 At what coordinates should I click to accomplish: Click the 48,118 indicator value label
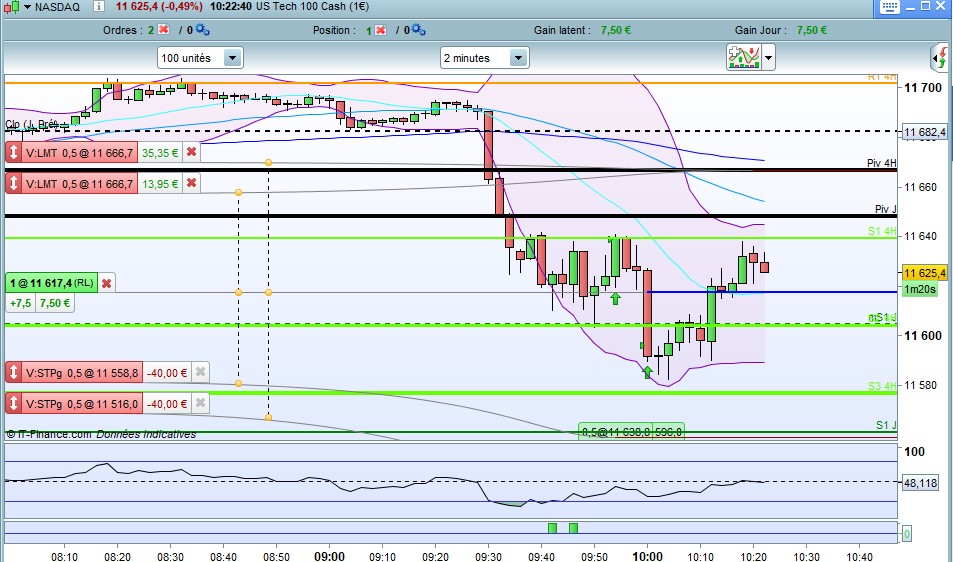[920, 483]
